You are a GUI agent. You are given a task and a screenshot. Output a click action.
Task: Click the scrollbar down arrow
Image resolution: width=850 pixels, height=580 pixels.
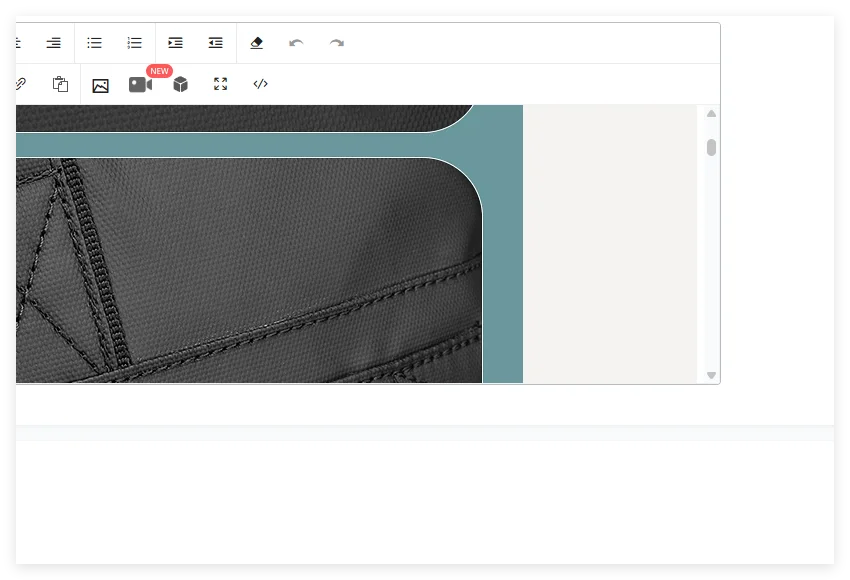coord(711,375)
